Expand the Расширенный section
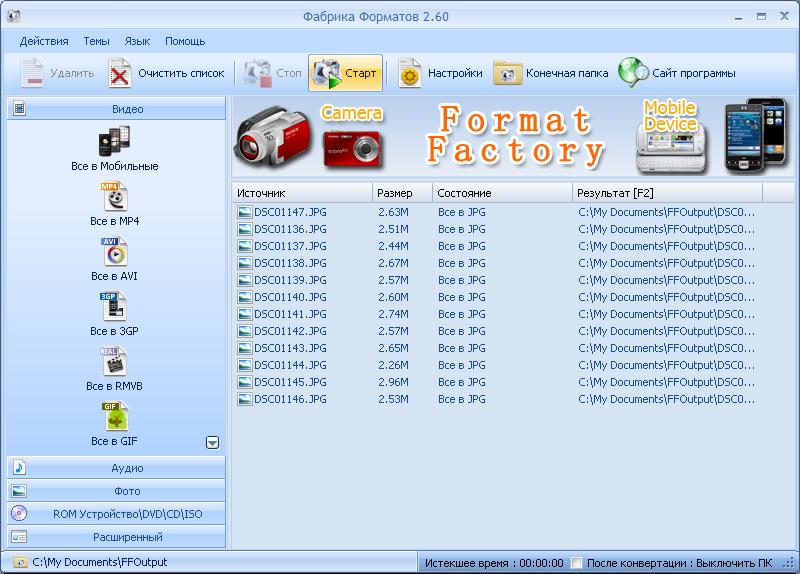This screenshot has height=574, width=800. coord(116,537)
